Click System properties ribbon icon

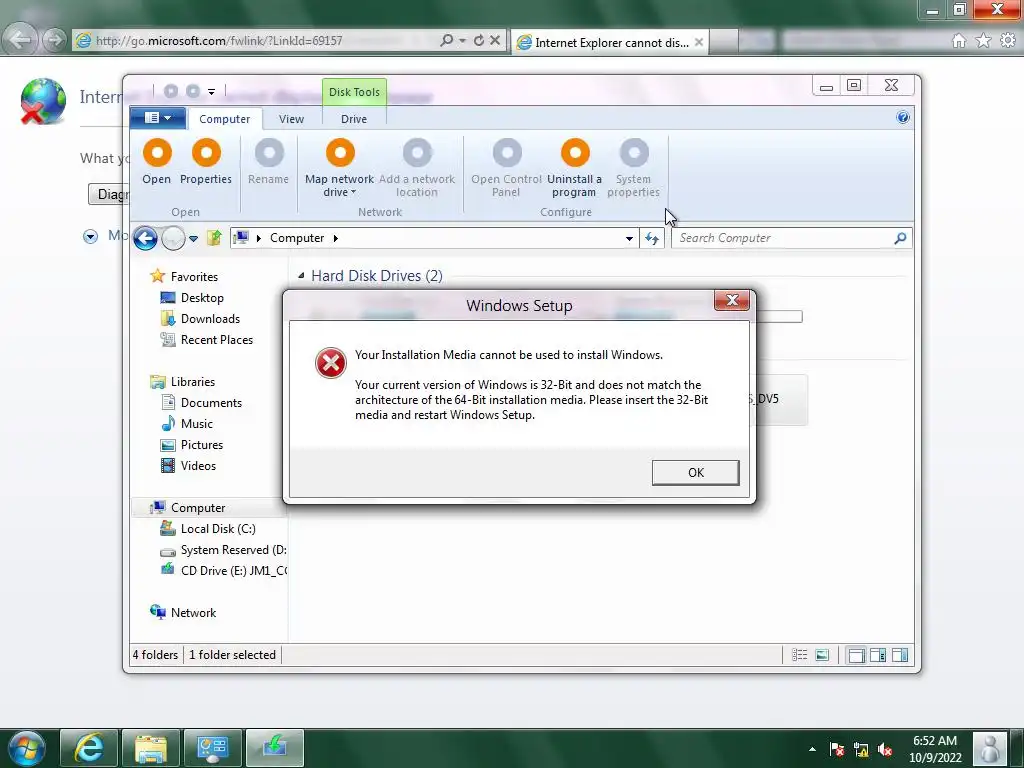pos(633,153)
